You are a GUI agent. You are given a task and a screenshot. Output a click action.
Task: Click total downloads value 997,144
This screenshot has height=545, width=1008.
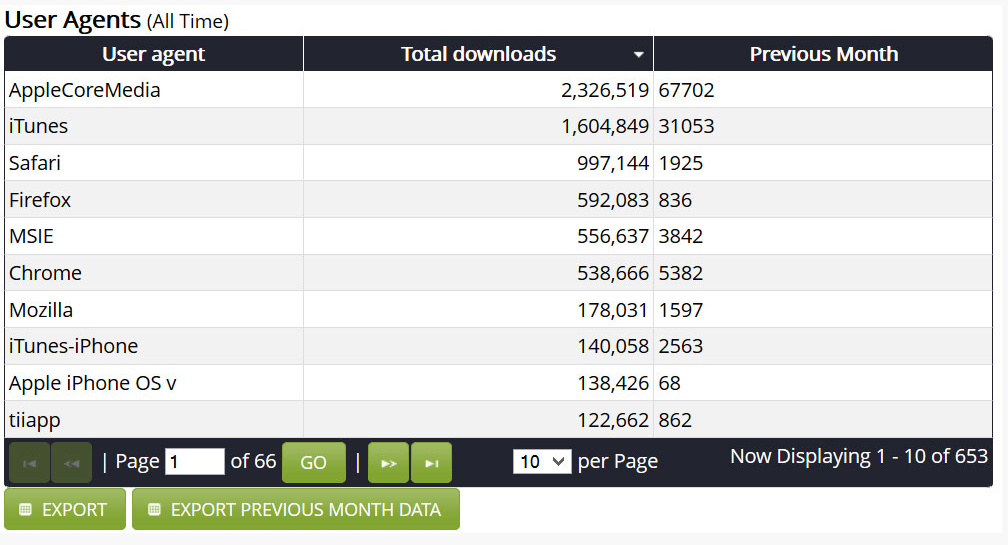pos(613,163)
